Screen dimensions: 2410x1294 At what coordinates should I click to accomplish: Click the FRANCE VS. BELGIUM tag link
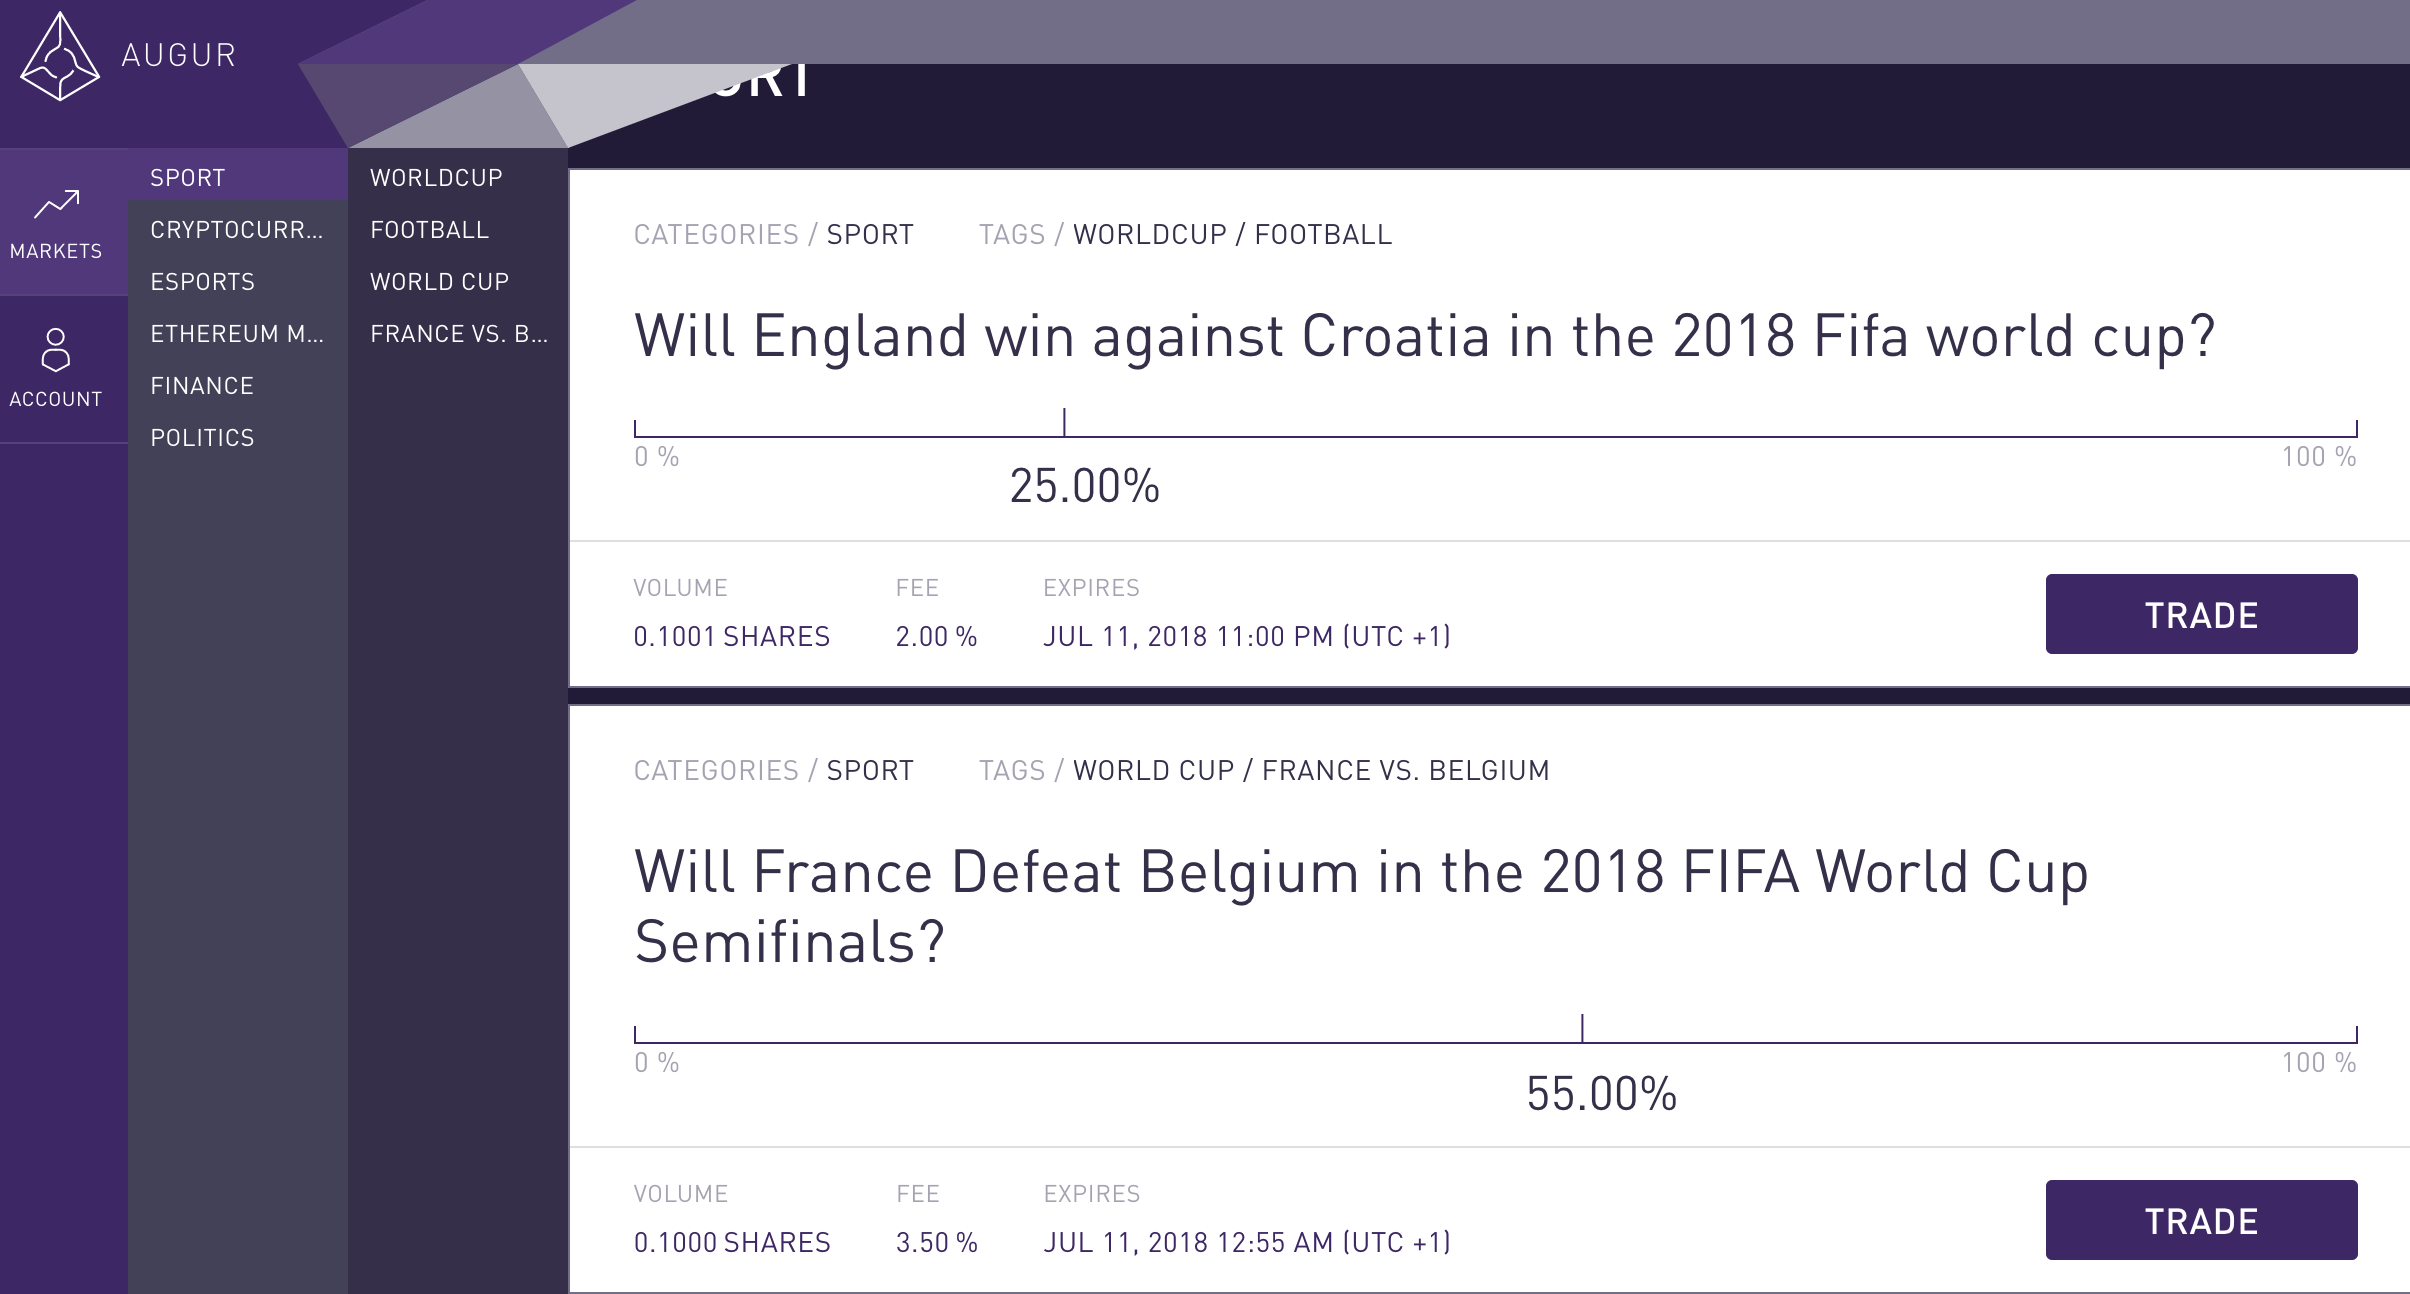click(x=1406, y=770)
